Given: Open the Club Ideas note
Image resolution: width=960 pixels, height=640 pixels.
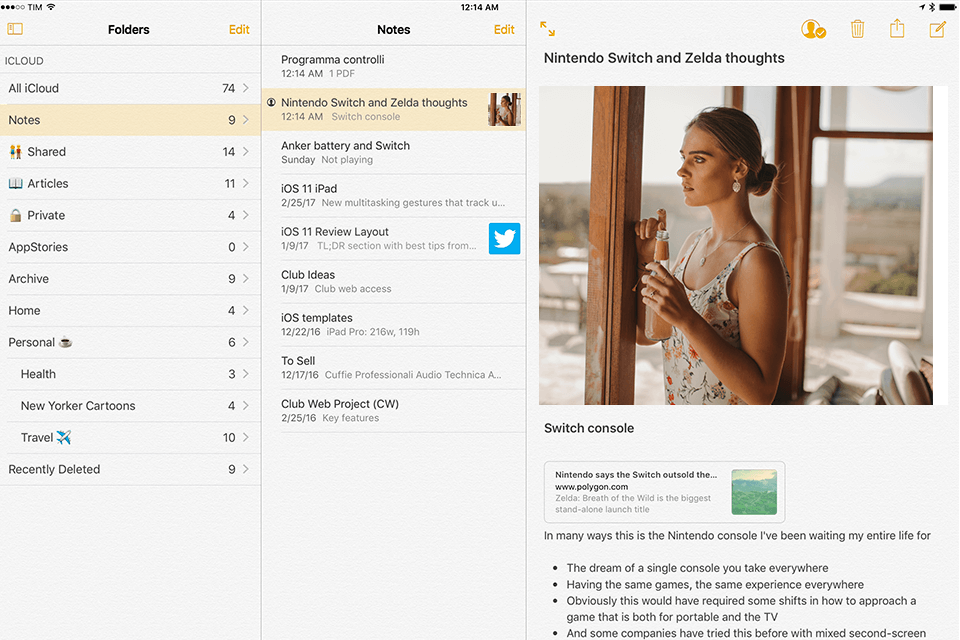Looking at the screenshot, I should (x=394, y=282).
